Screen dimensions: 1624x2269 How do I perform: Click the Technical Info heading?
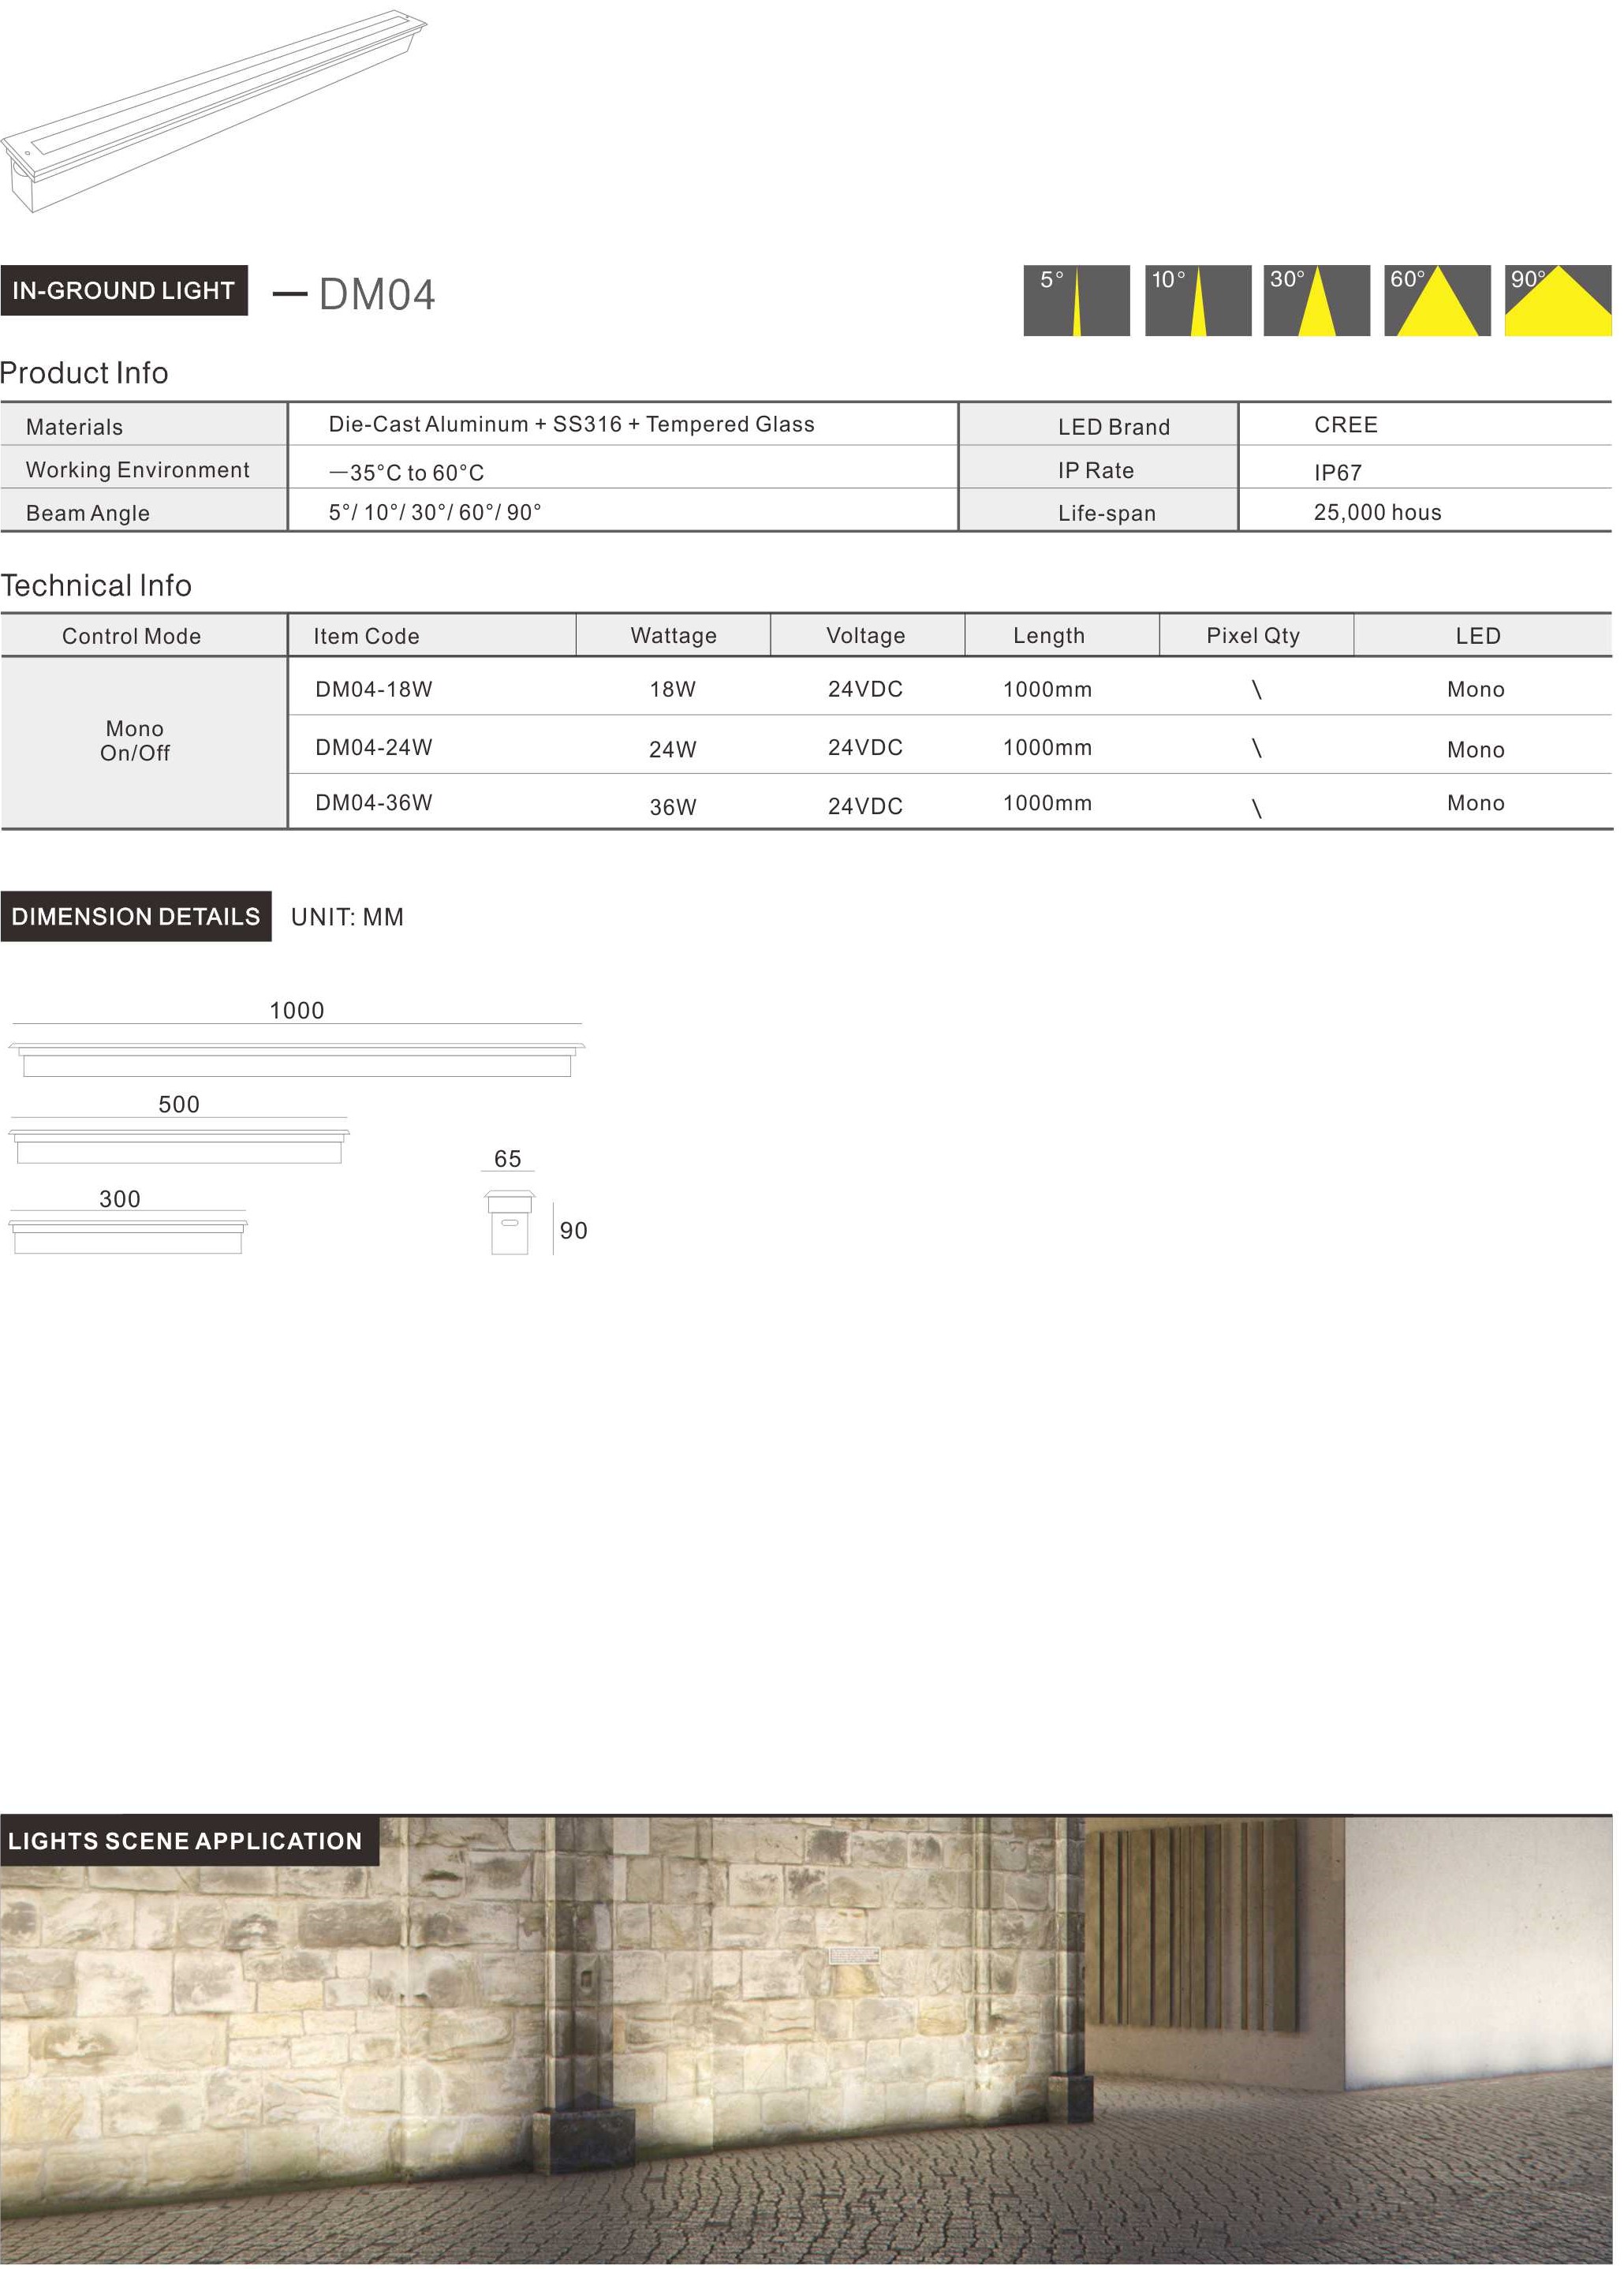point(96,585)
